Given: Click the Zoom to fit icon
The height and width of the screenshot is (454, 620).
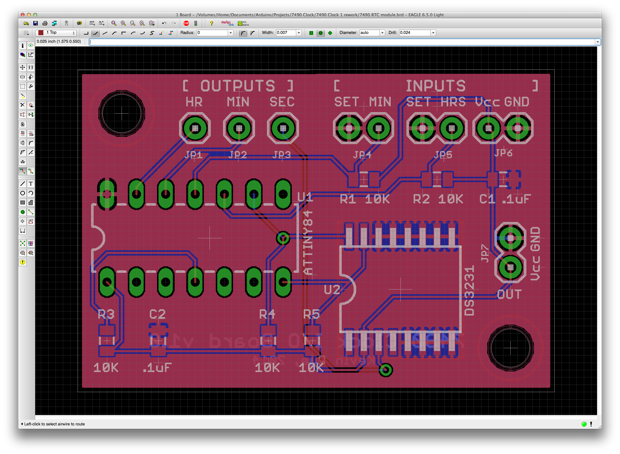Looking at the screenshot, I should click(114, 23).
